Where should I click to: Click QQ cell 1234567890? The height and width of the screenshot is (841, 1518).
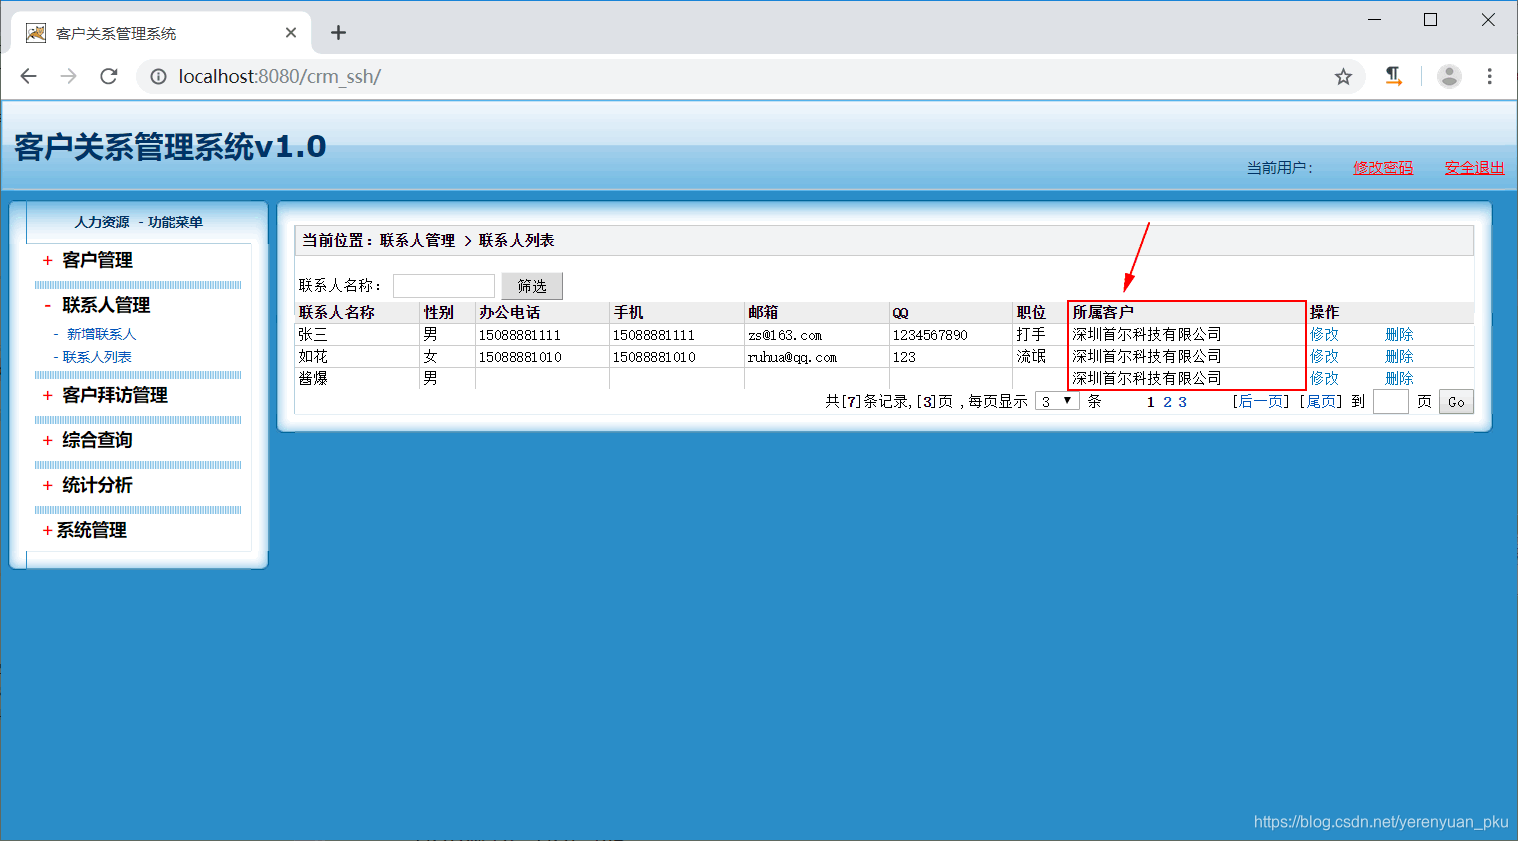pos(930,335)
